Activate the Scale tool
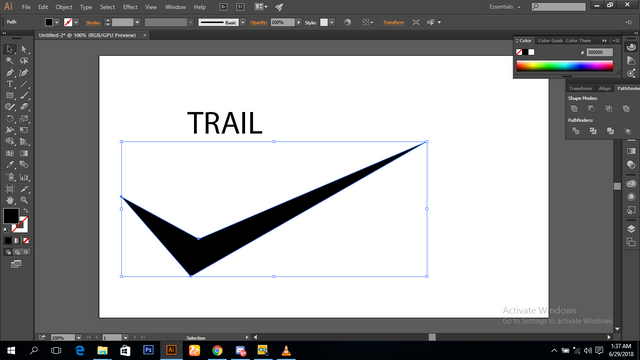 [24, 119]
